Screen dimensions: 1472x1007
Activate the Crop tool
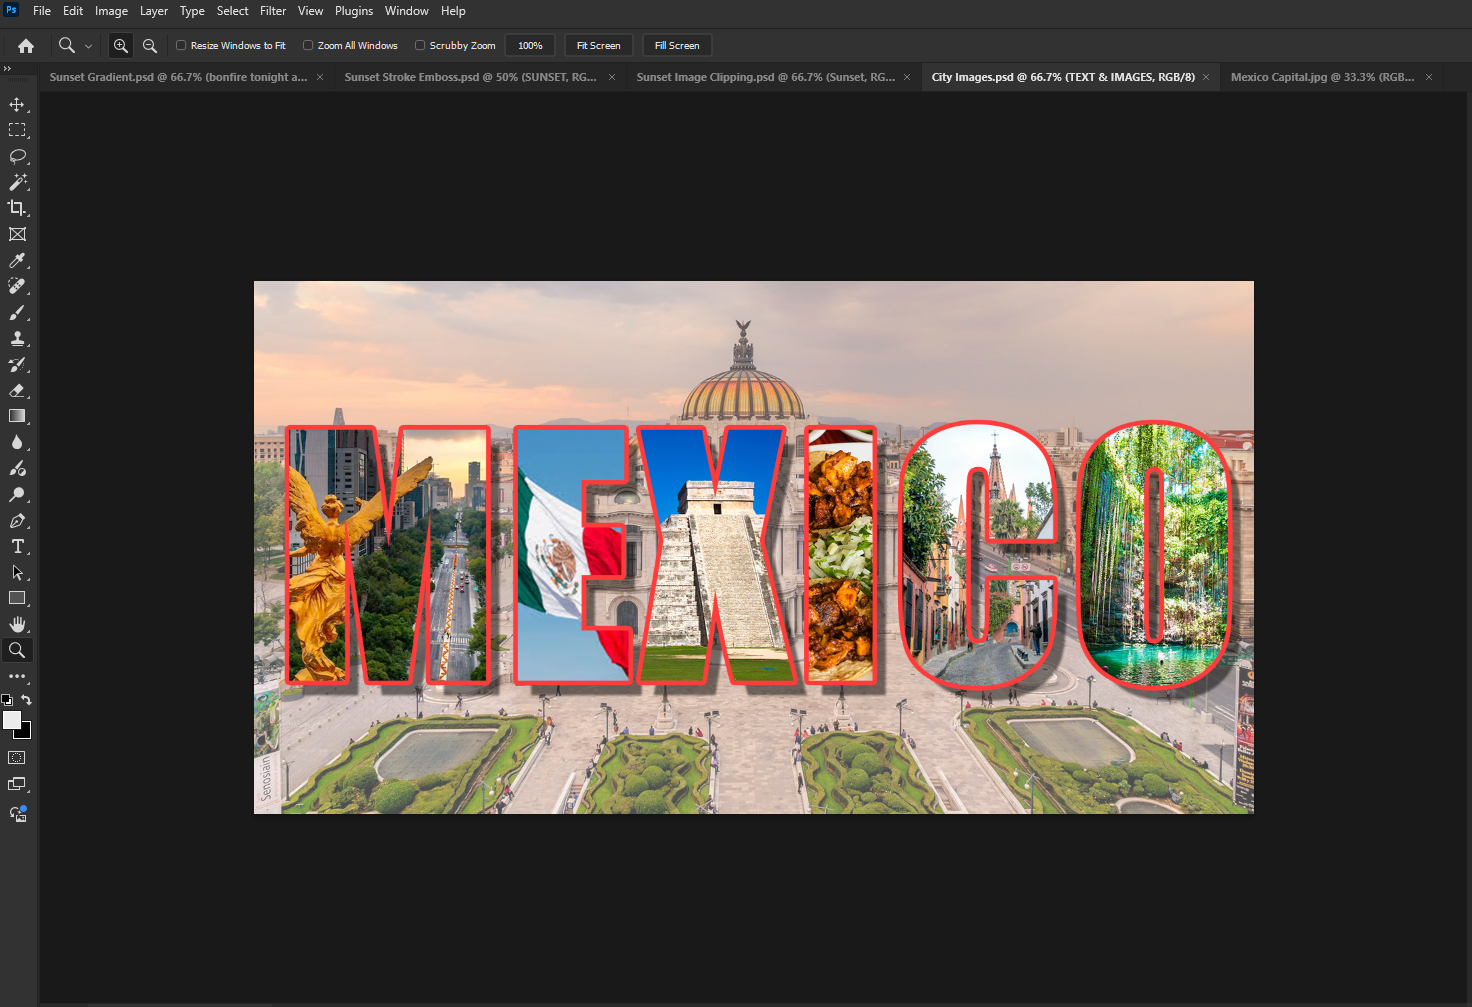tap(17, 208)
